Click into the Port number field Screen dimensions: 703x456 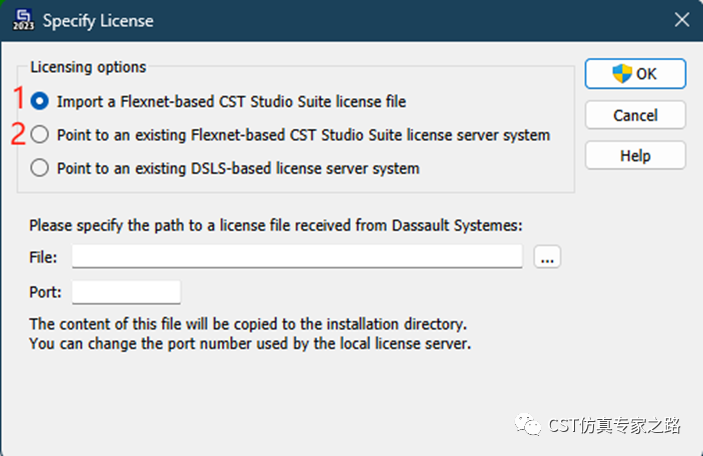[x=126, y=292]
